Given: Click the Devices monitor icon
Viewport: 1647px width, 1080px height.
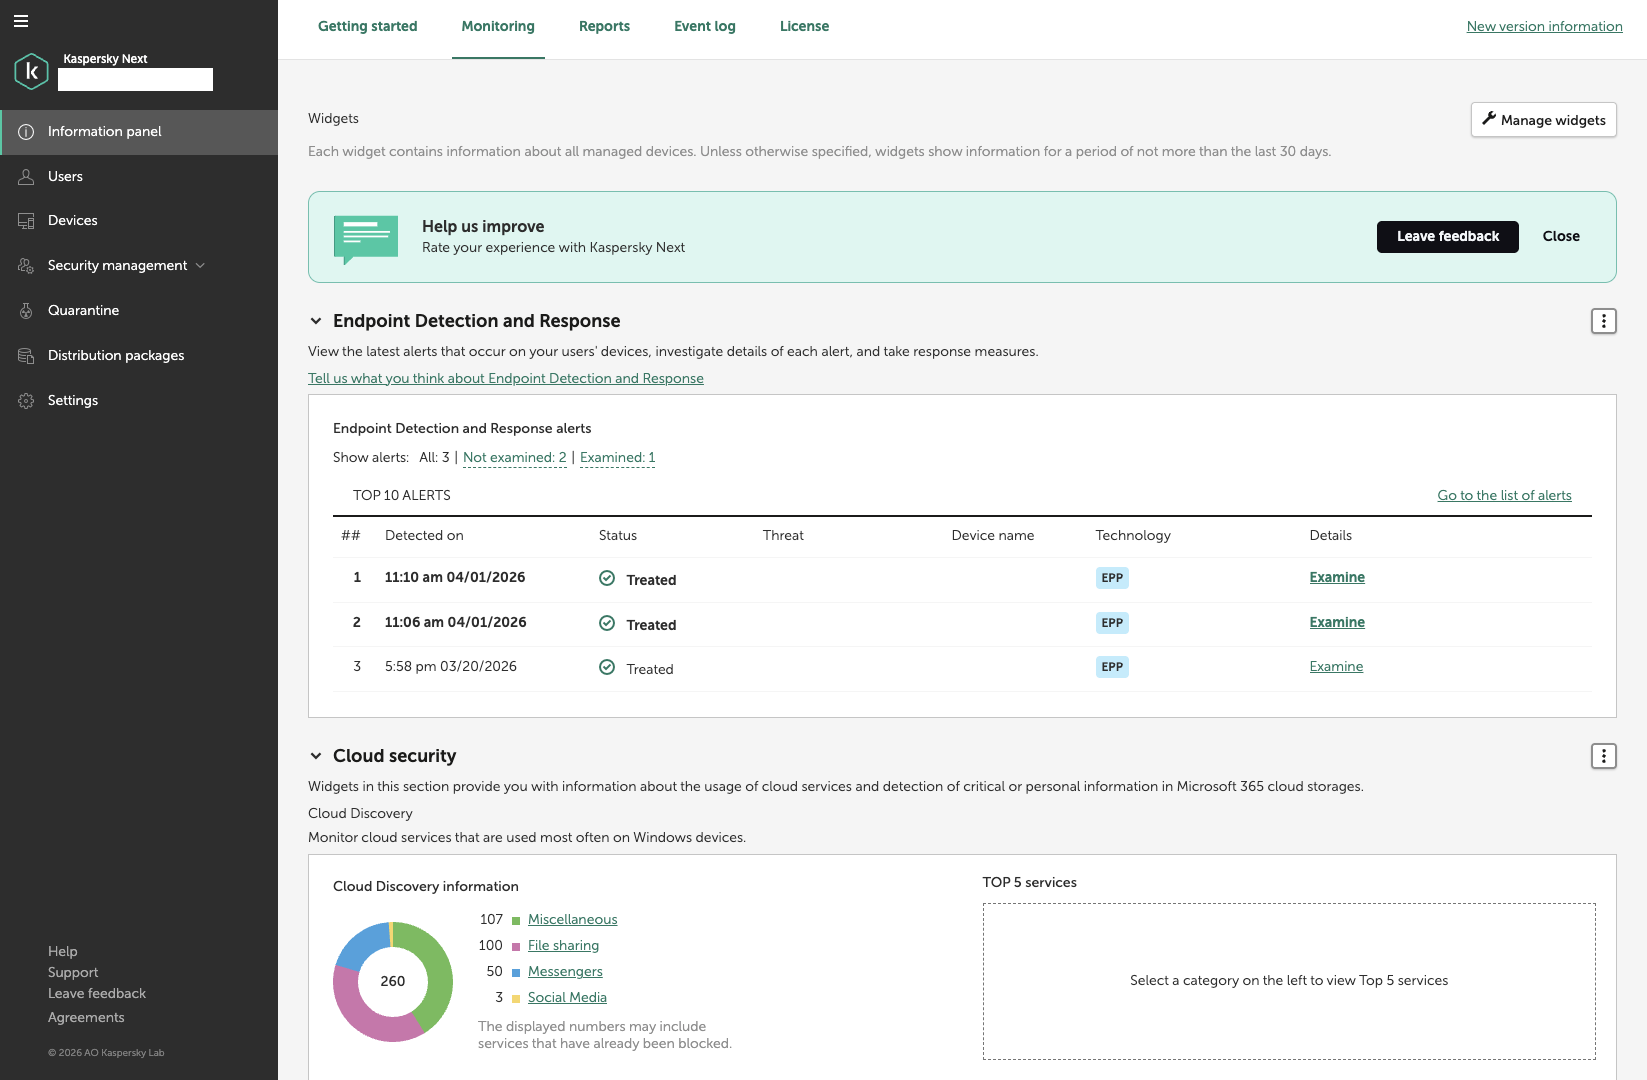Looking at the screenshot, I should [26, 221].
